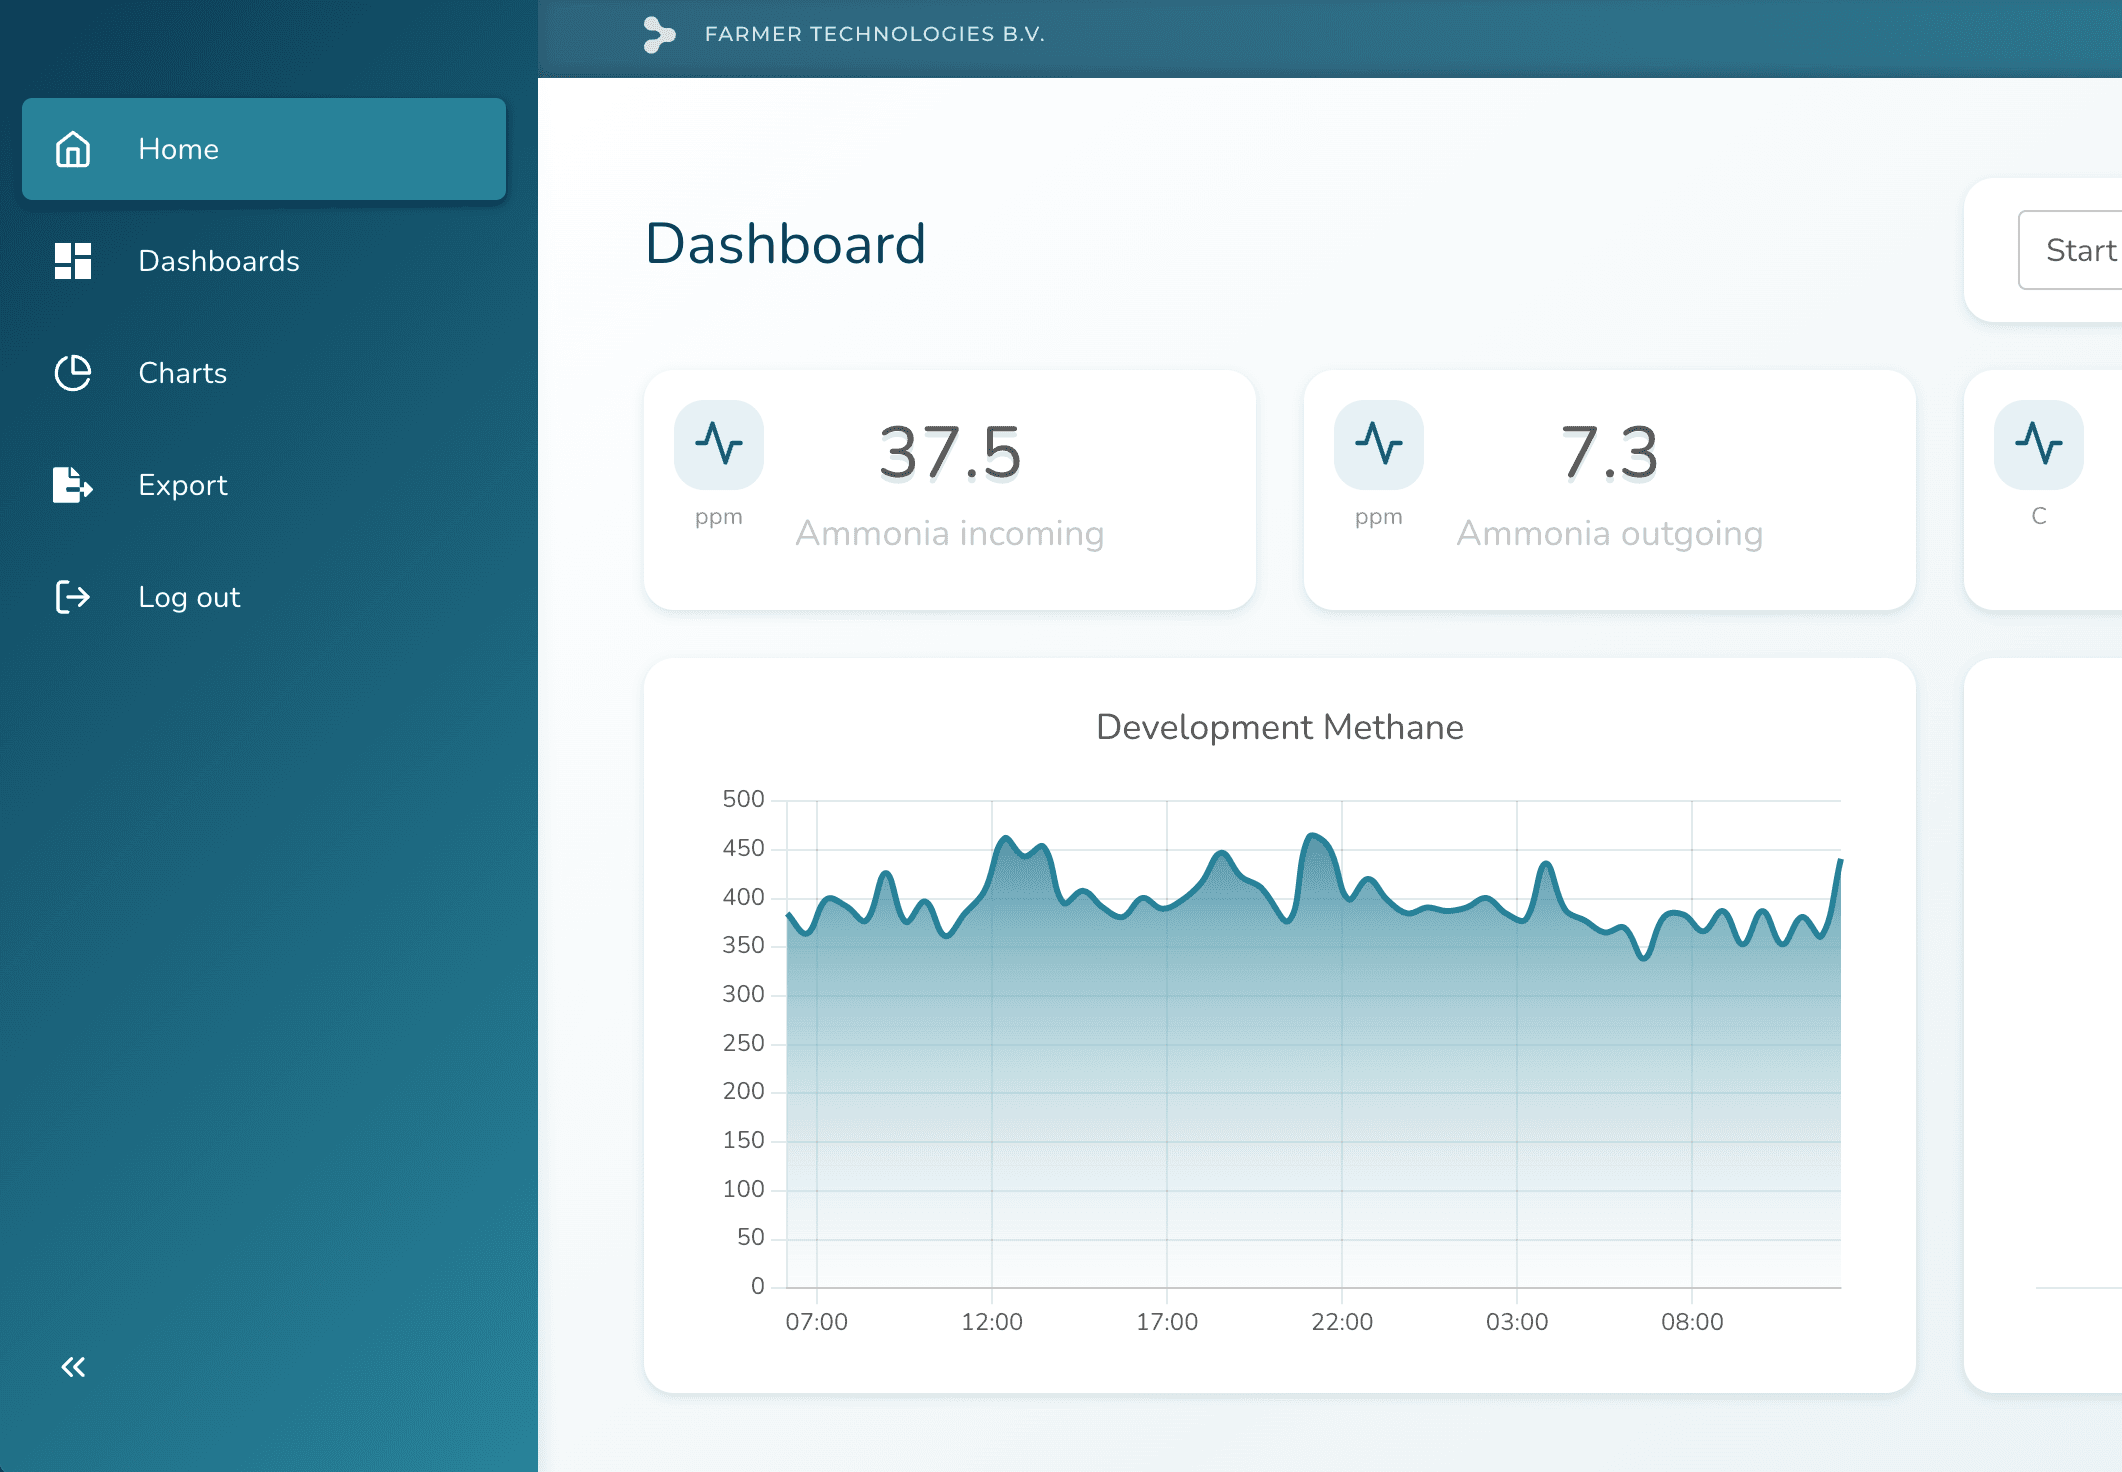Click the Dashboard page heading

pyautogui.click(x=786, y=244)
